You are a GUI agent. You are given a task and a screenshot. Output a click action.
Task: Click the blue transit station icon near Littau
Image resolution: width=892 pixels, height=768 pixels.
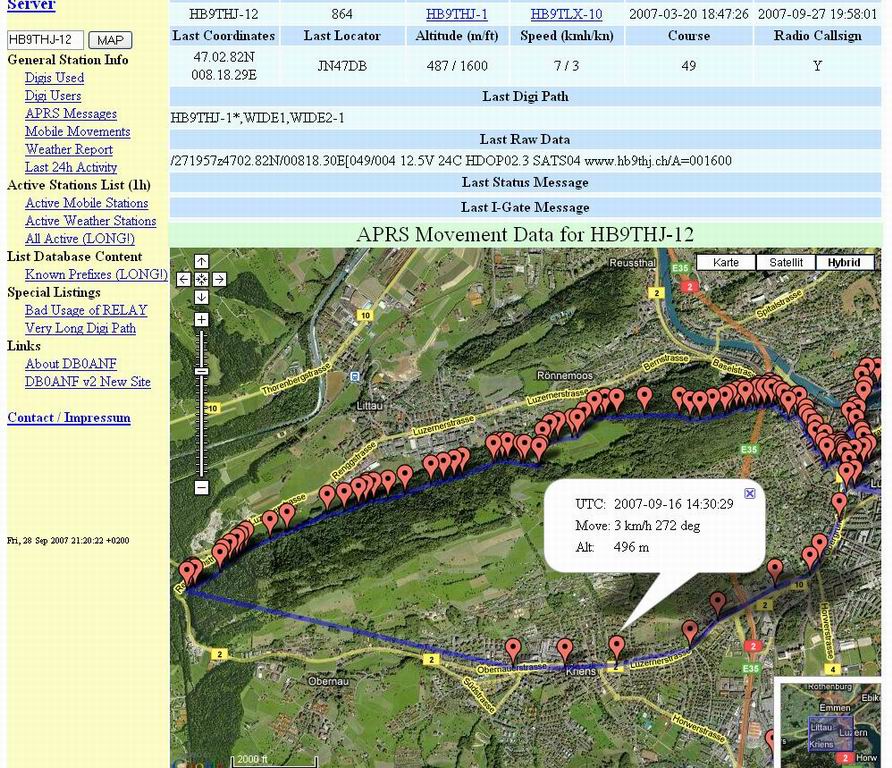tap(355, 377)
